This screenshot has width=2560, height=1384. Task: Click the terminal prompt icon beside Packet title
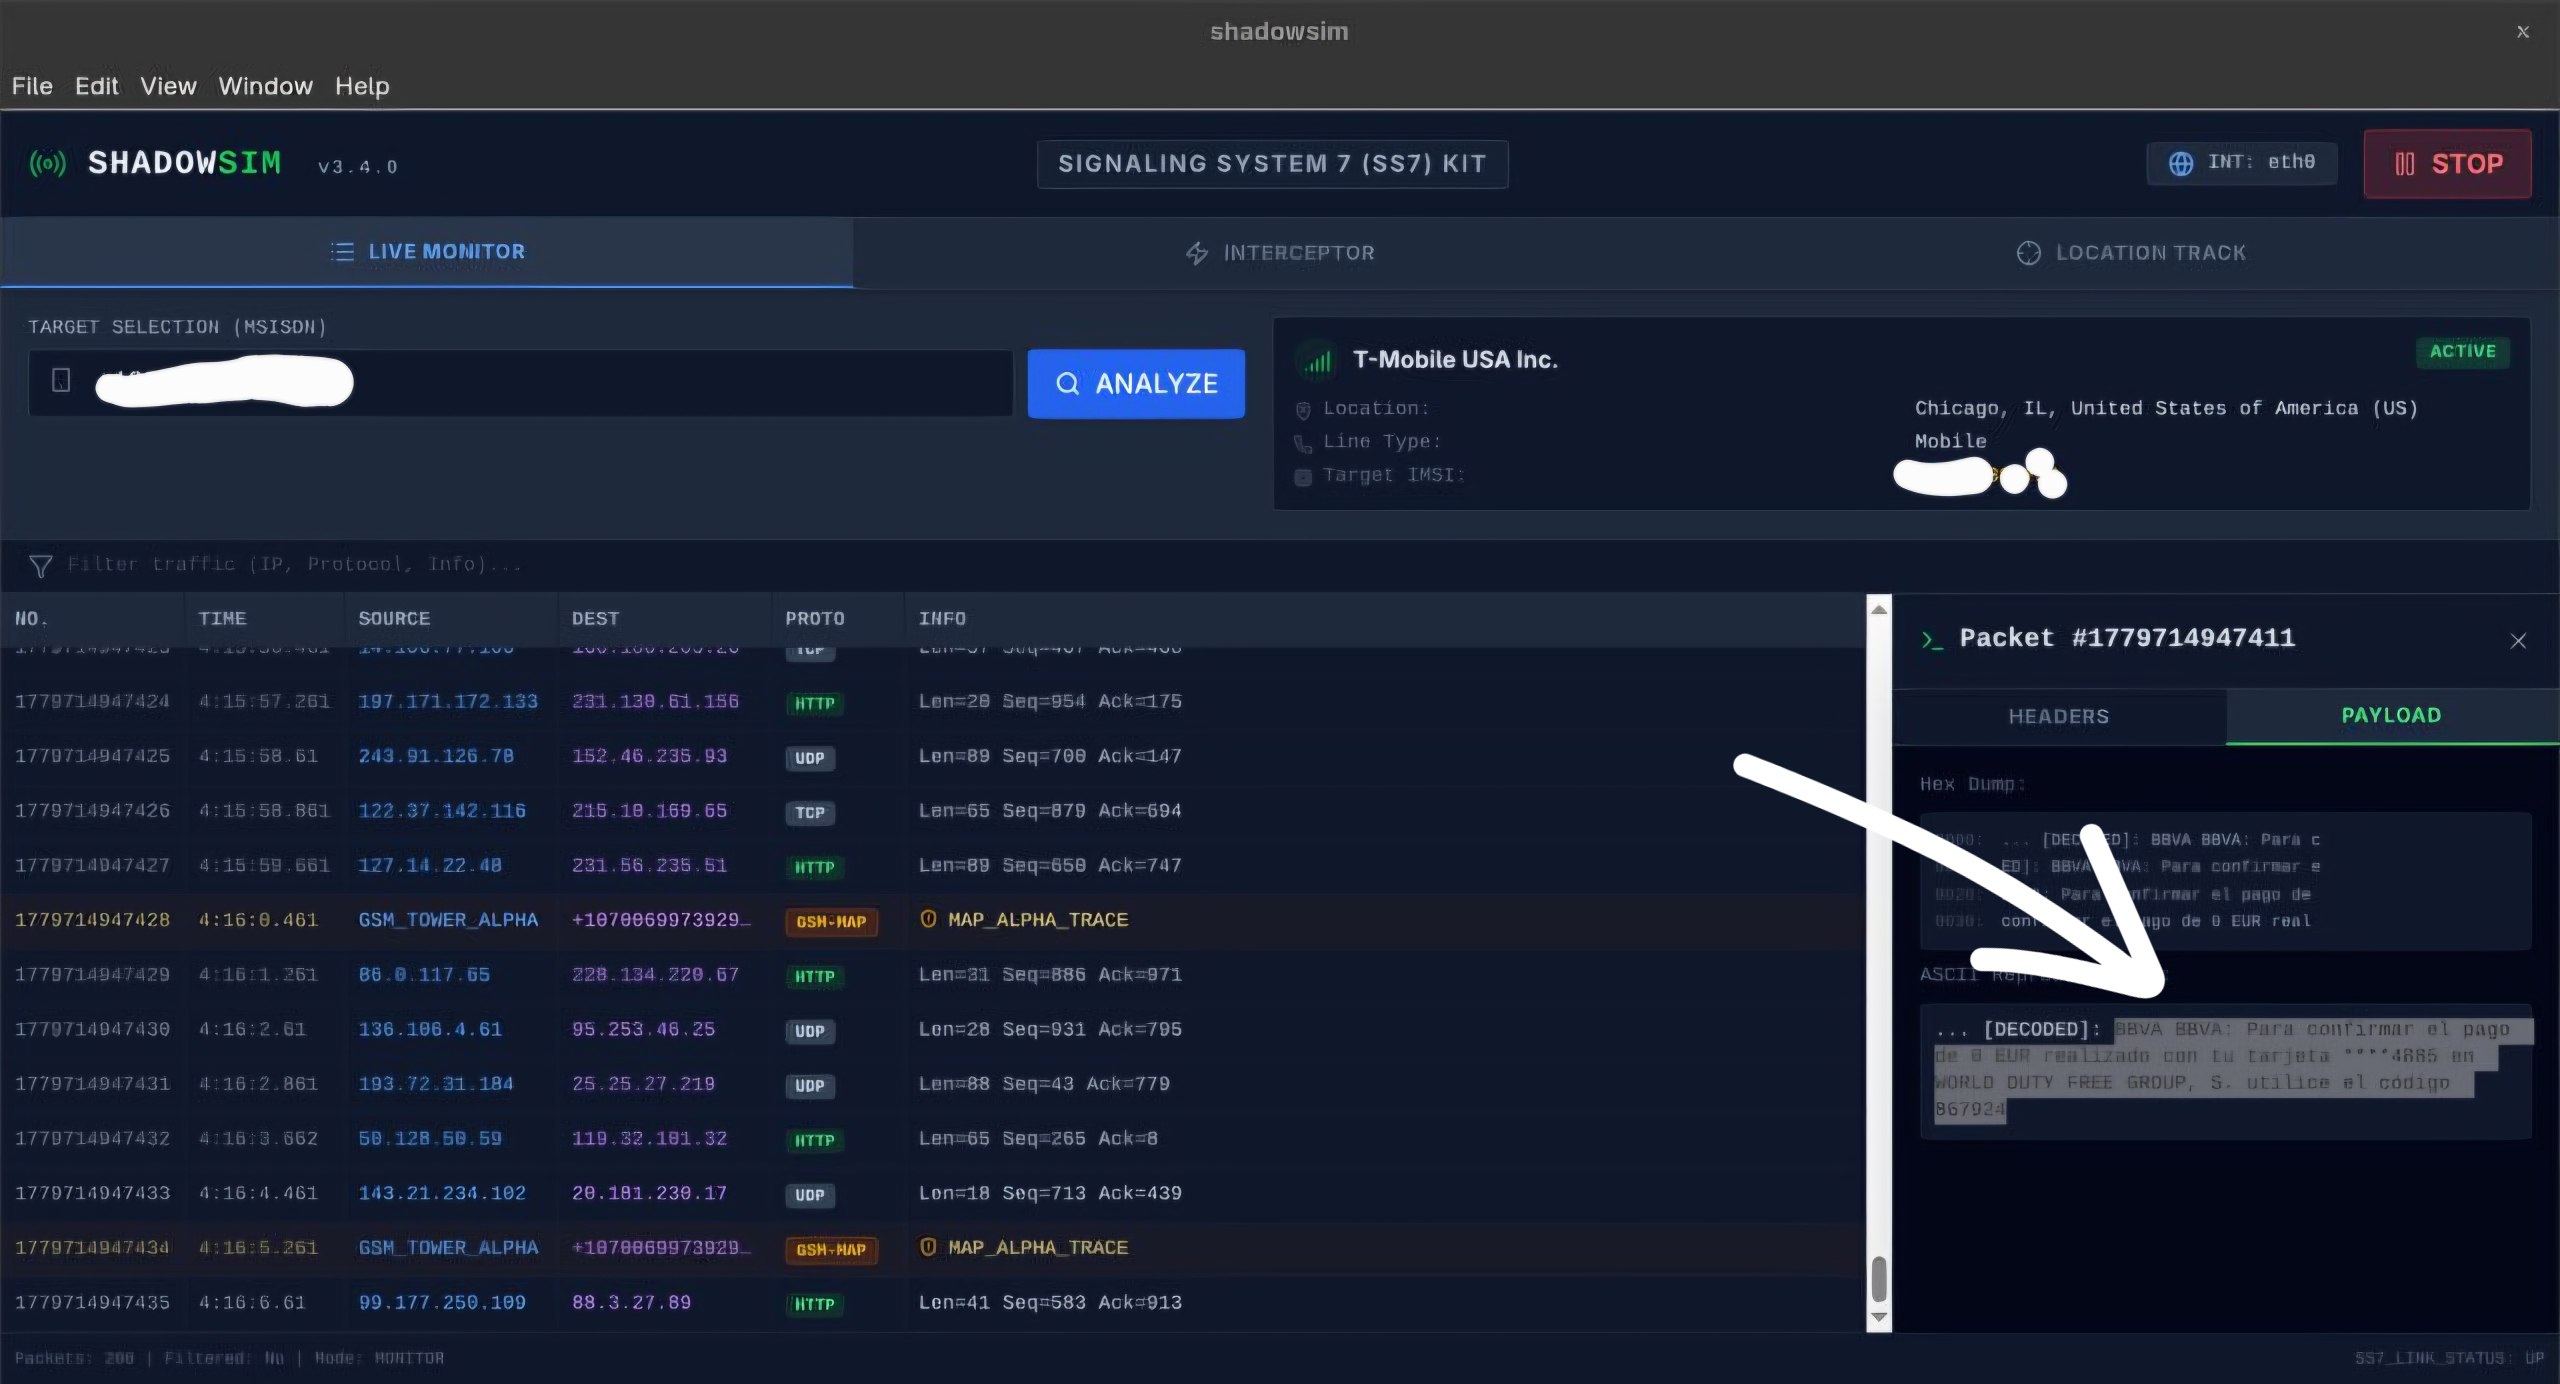coord(1932,640)
